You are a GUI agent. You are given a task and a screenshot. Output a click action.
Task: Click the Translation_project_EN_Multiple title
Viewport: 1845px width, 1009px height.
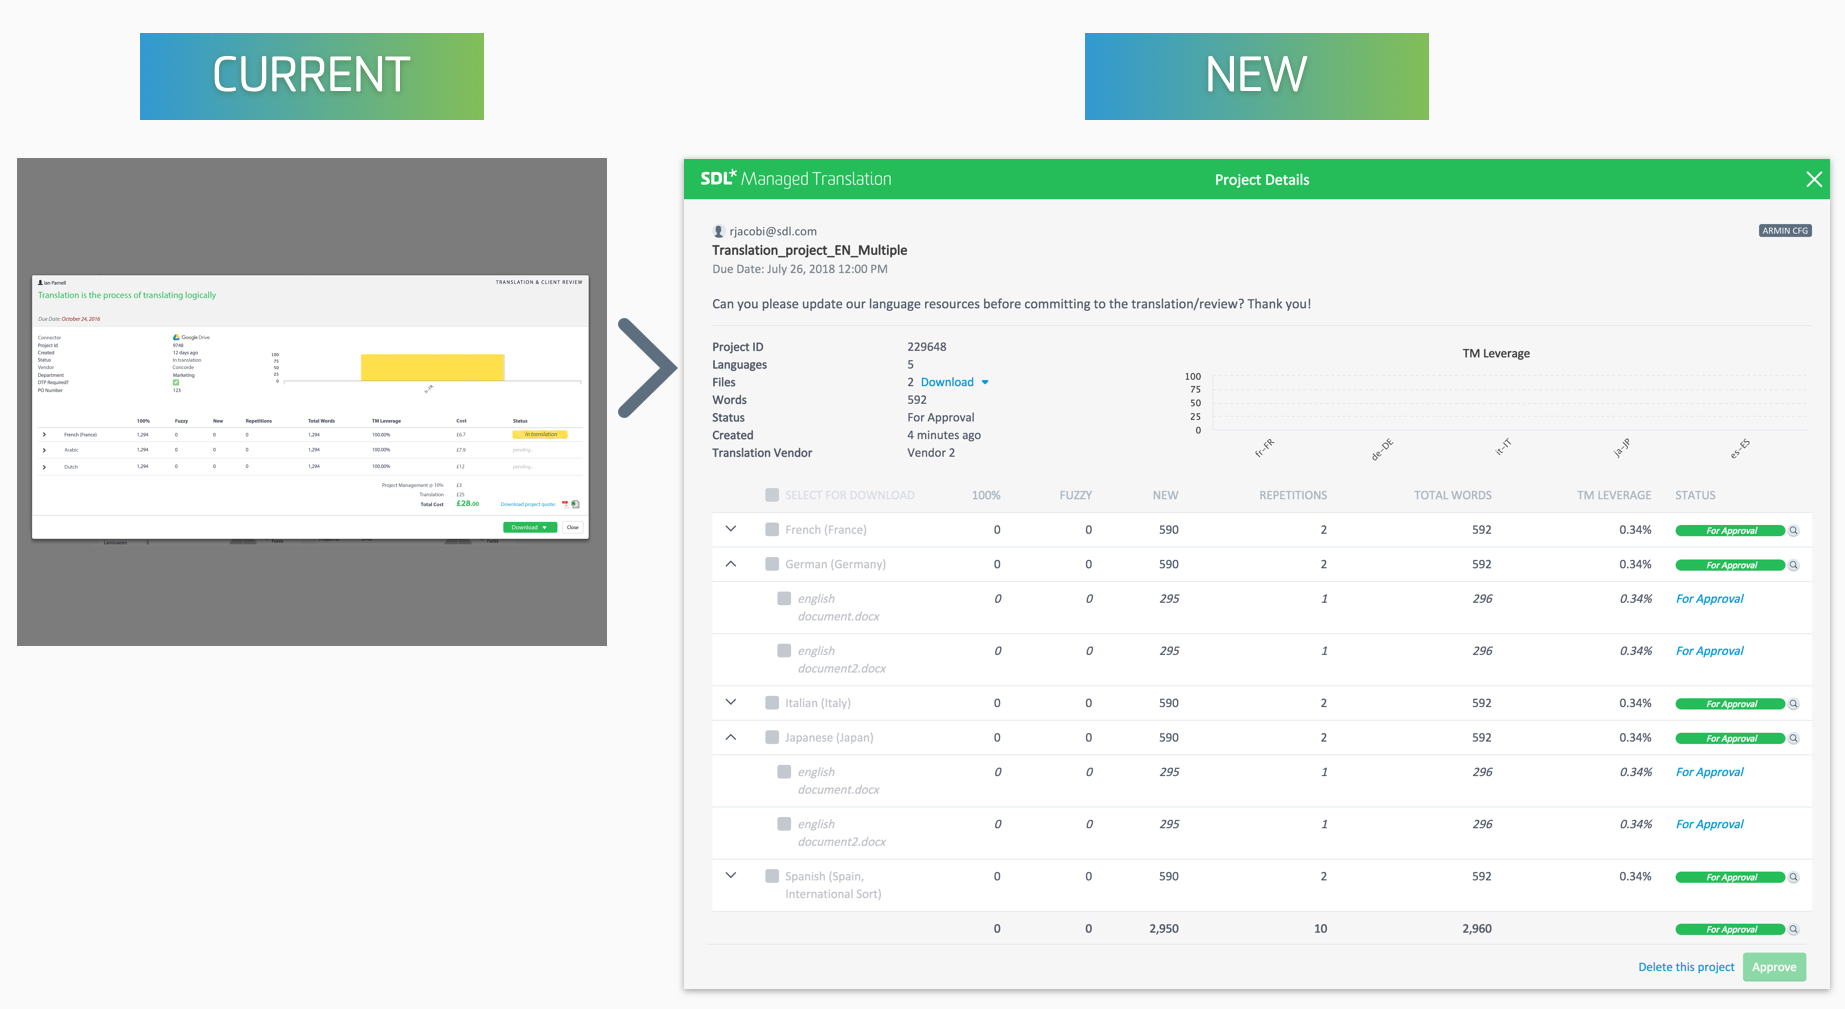point(810,250)
